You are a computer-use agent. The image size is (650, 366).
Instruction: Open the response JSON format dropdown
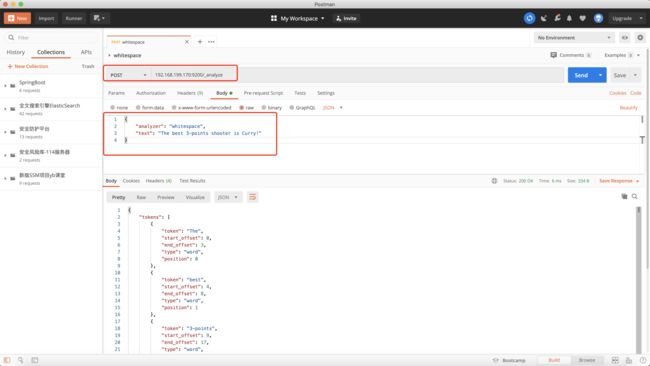(x=228, y=197)
